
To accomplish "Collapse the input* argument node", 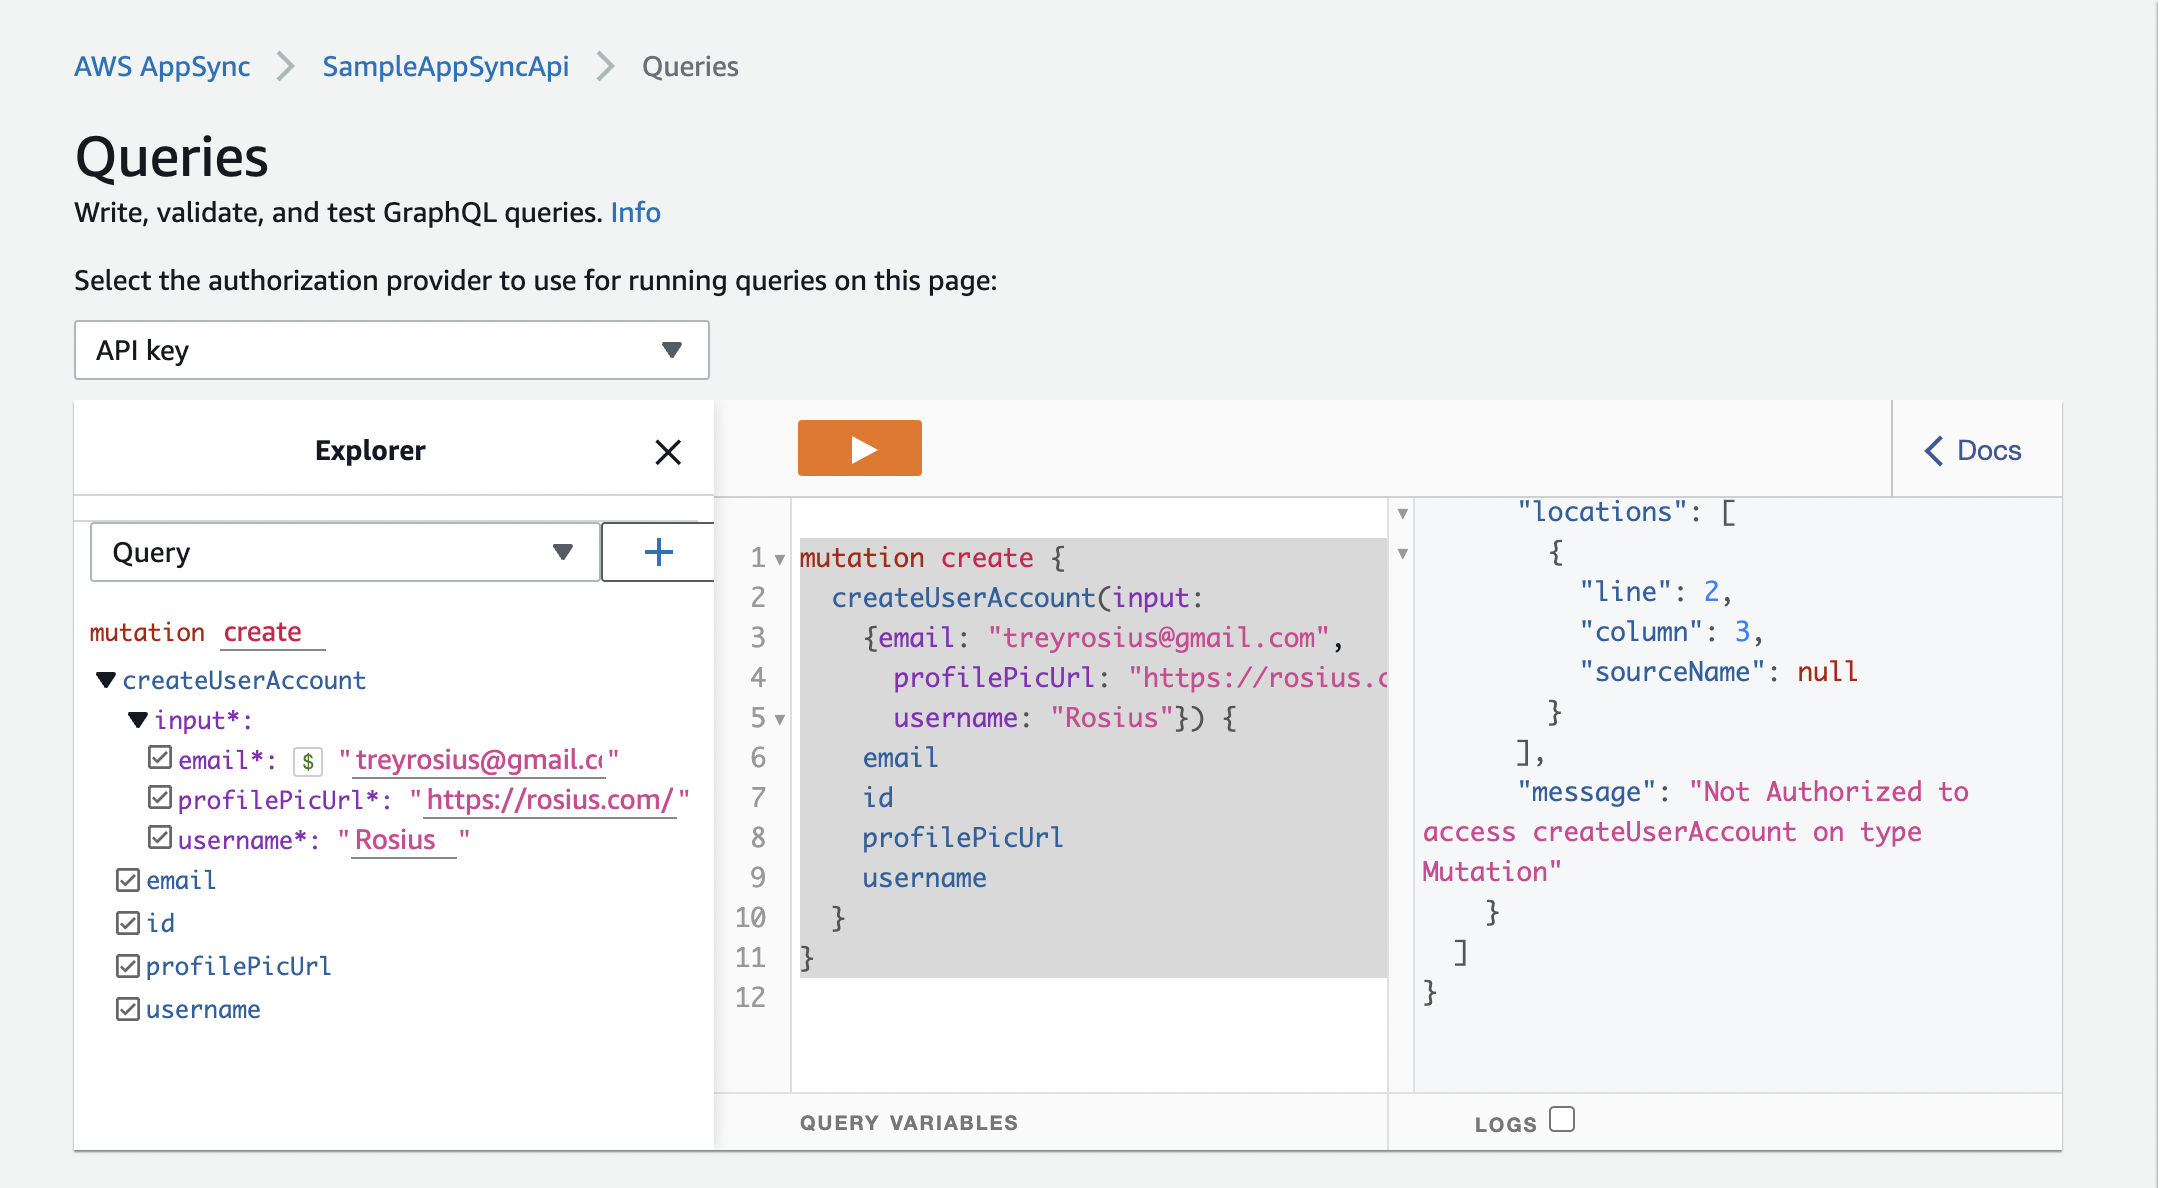I will click(138, 720).
